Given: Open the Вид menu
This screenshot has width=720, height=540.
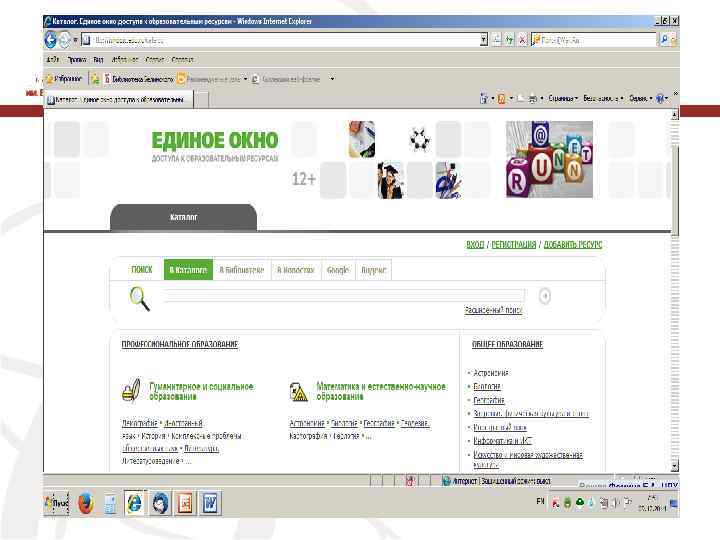Looking at the screenshot, I should (98, 60).
